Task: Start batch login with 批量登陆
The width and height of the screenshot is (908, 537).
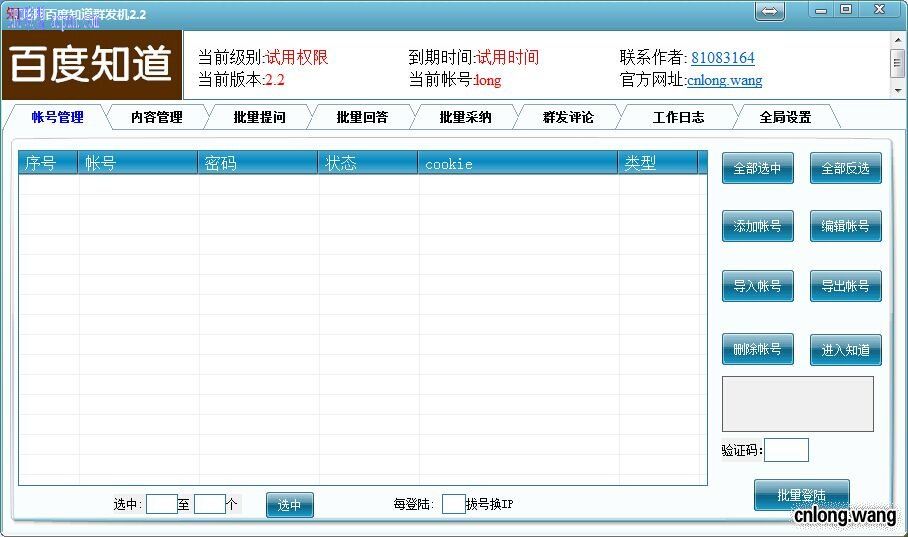Action: pos(801,495)
